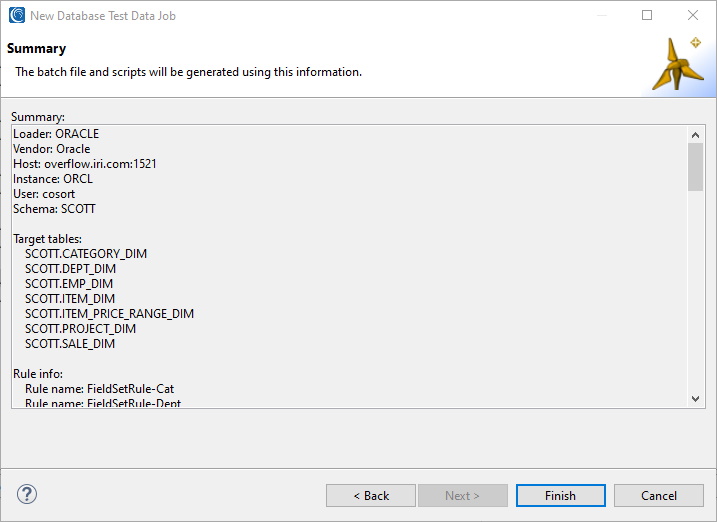Click the SCOTT.ITEM_PRICE_RANGE_DIM line in summary
The width and height of the screenshot is (717, 522).
[109, 314]
